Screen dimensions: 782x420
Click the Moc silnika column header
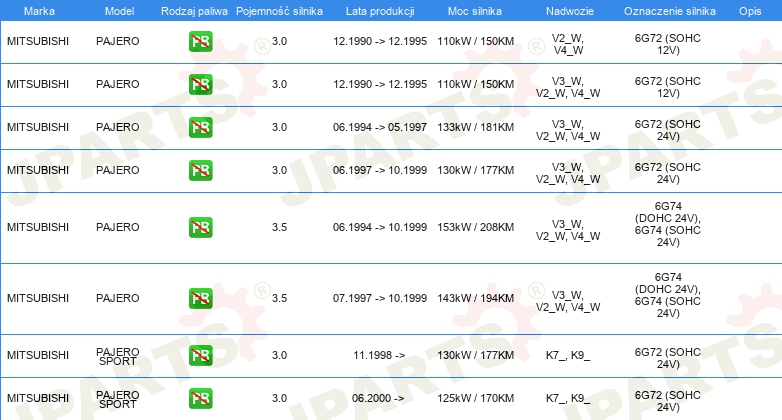(475, 11)
